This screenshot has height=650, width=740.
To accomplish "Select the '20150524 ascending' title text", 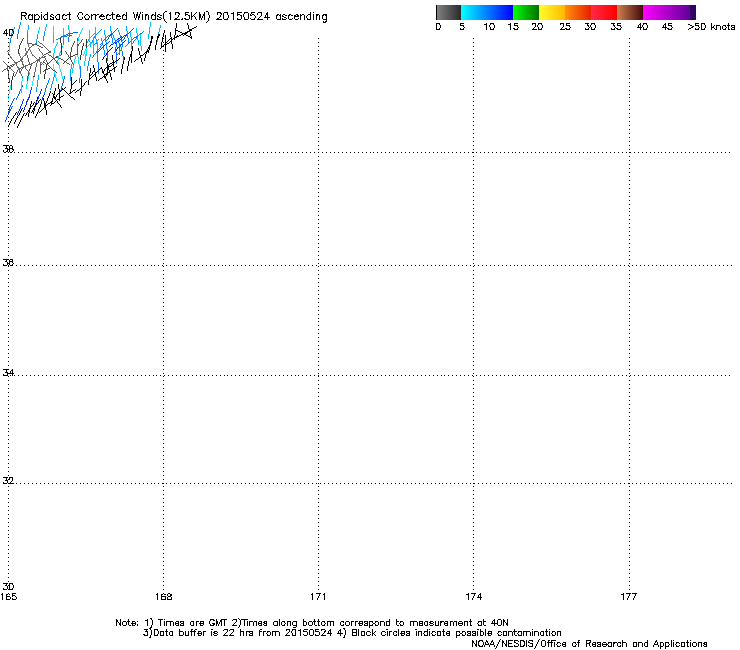I will pos(271,17).
